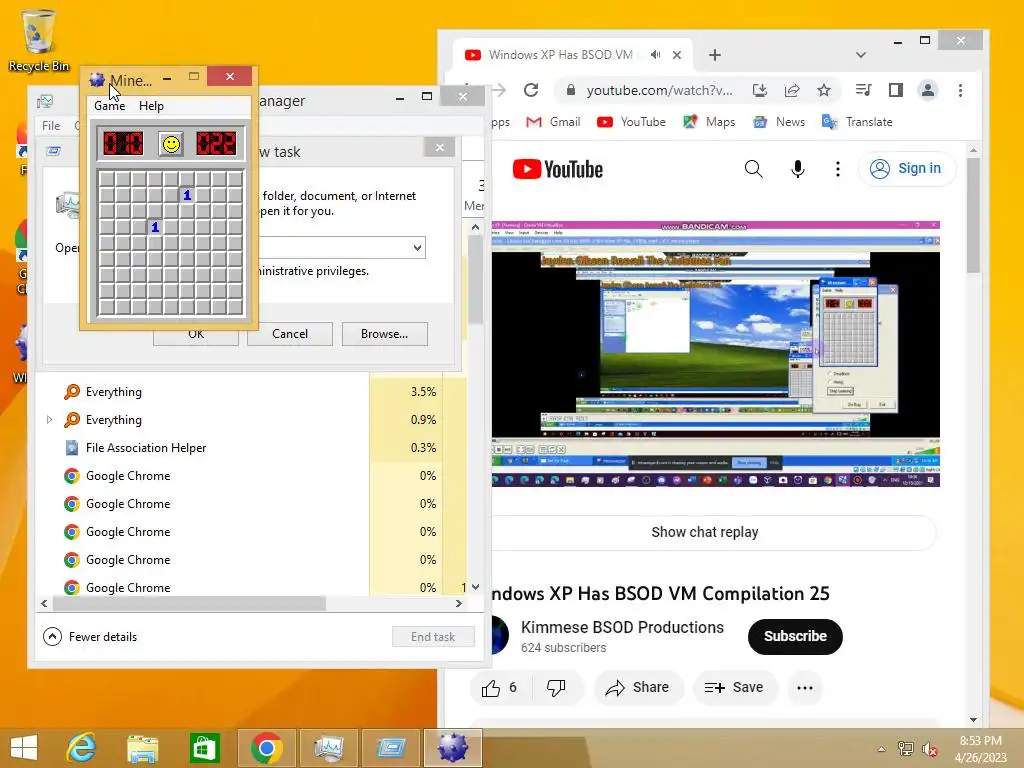The width and height of the screenshot is (1024, 768).
Task: Open the Game menu in Minesweeper
Action: tap(109, 106)
